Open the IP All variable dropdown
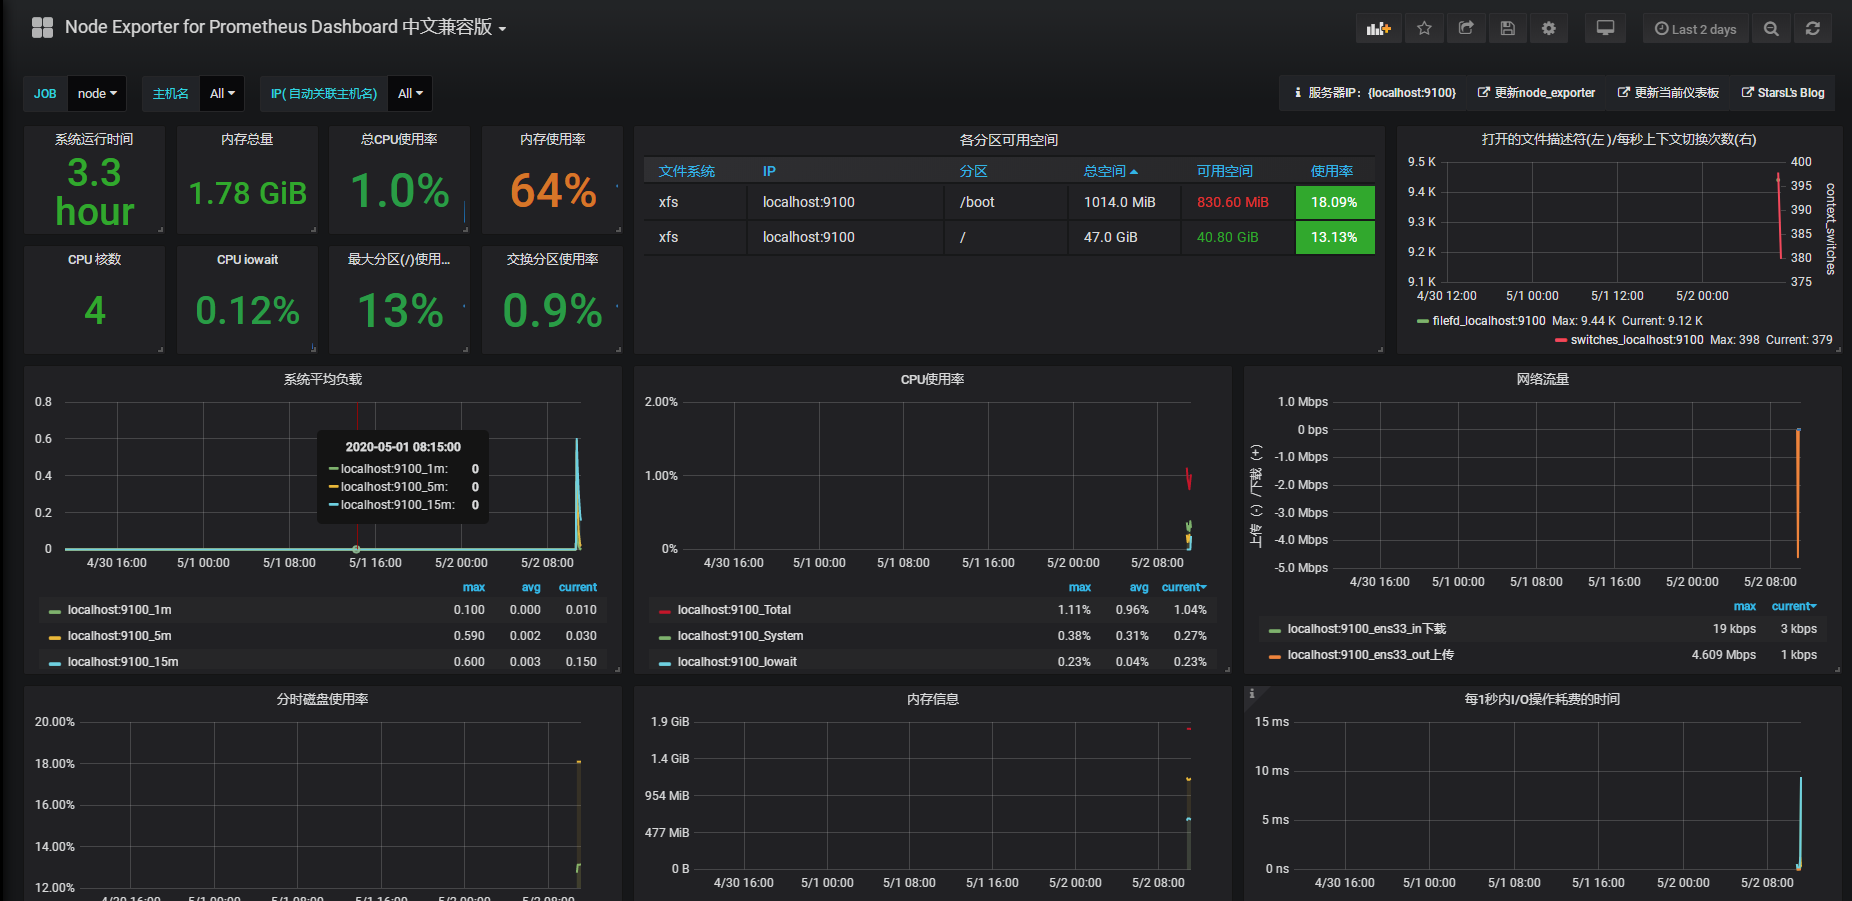1852x901 pixels. tap(410, 94)
